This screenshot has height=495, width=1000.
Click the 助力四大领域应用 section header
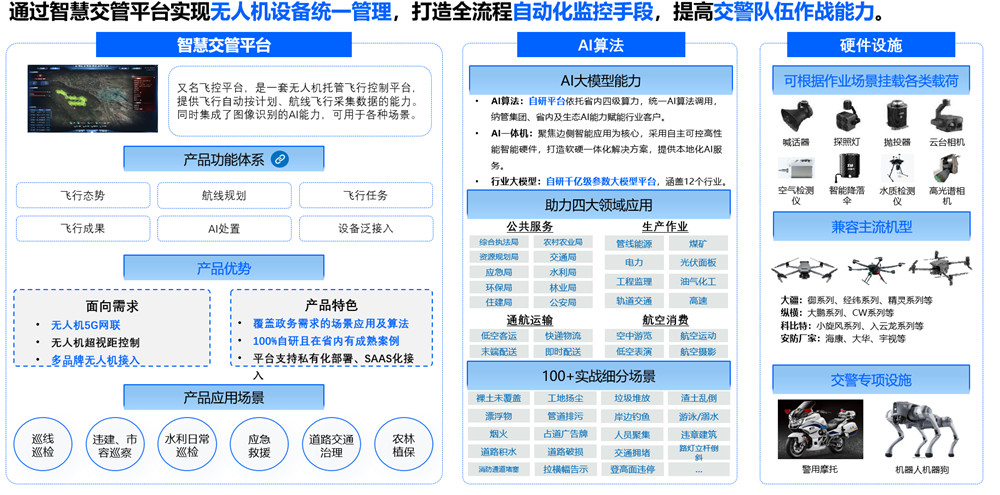pyautogui.click(x=598, y=205)
